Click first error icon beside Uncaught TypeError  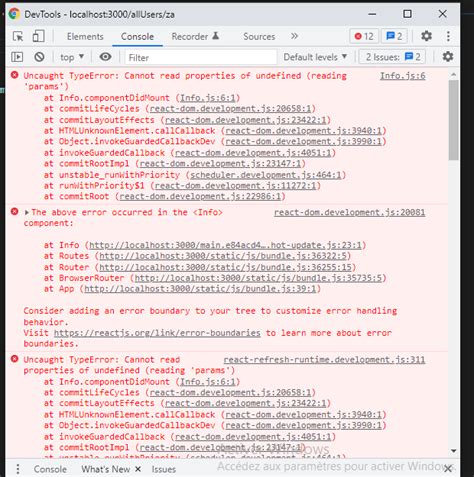(15, 75)
